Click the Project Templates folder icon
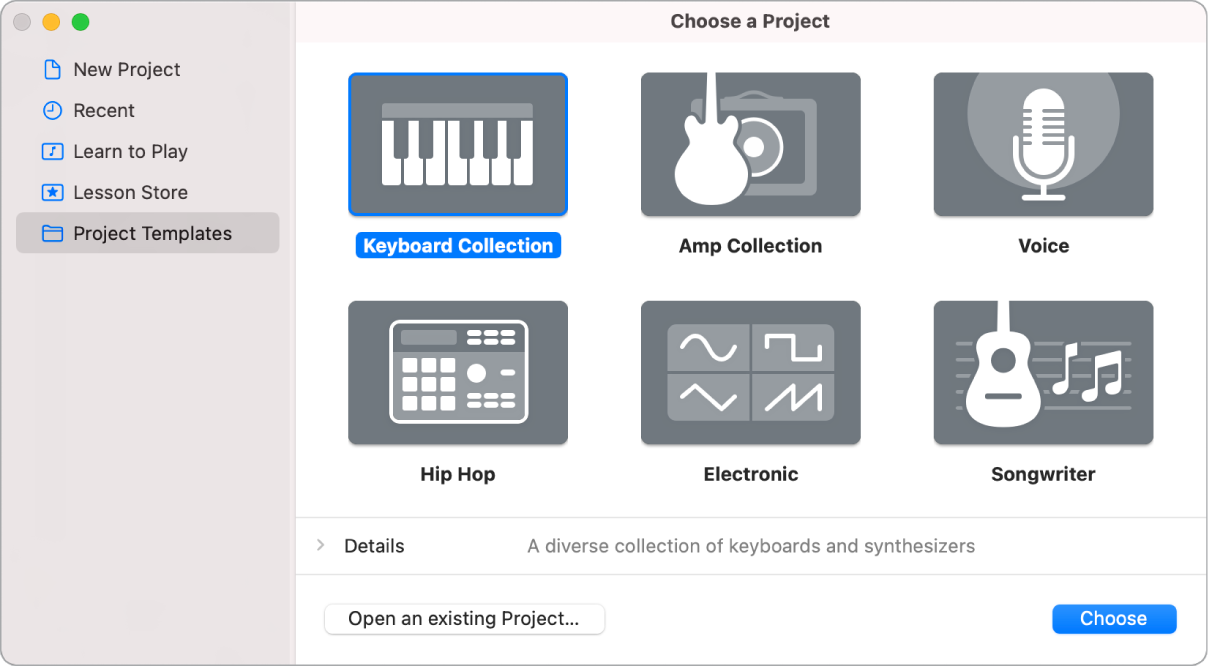1208x668 pixels. 51,233
